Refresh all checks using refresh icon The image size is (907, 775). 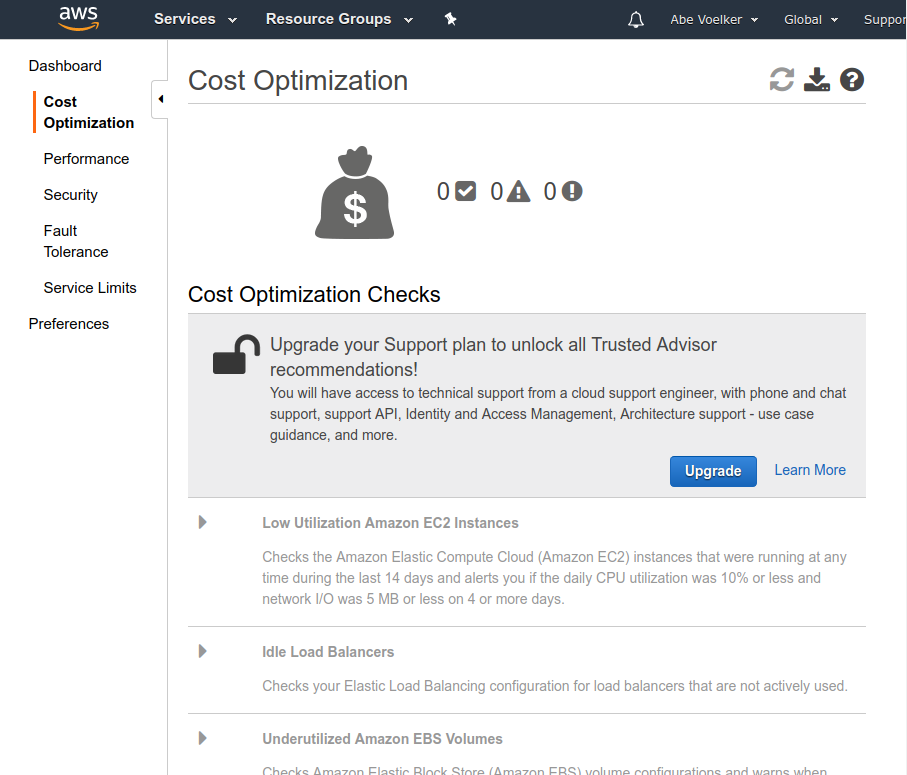pyautogui.click(x=781, y=80)
